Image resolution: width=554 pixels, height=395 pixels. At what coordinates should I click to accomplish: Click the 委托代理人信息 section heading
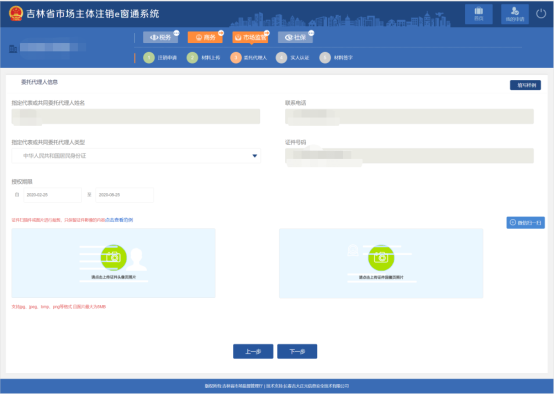pyautogui.click(x=39, y=82)
